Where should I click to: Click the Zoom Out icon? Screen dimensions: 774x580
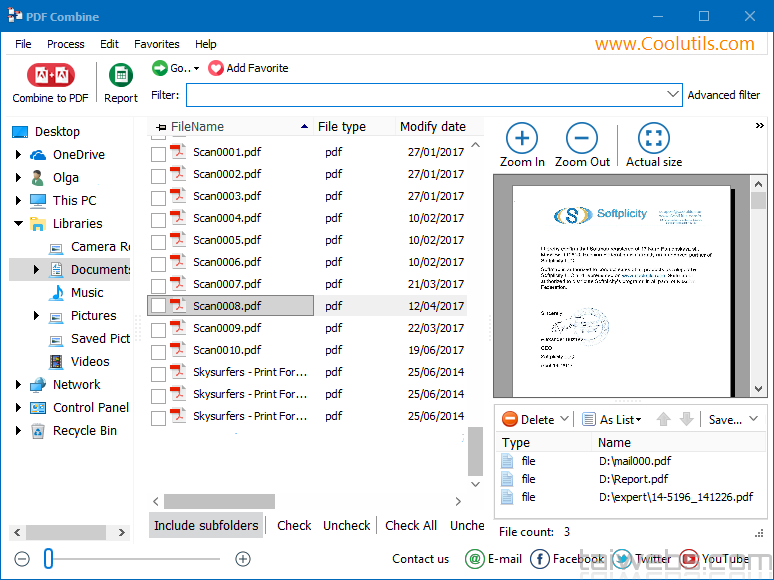point(582,138)
